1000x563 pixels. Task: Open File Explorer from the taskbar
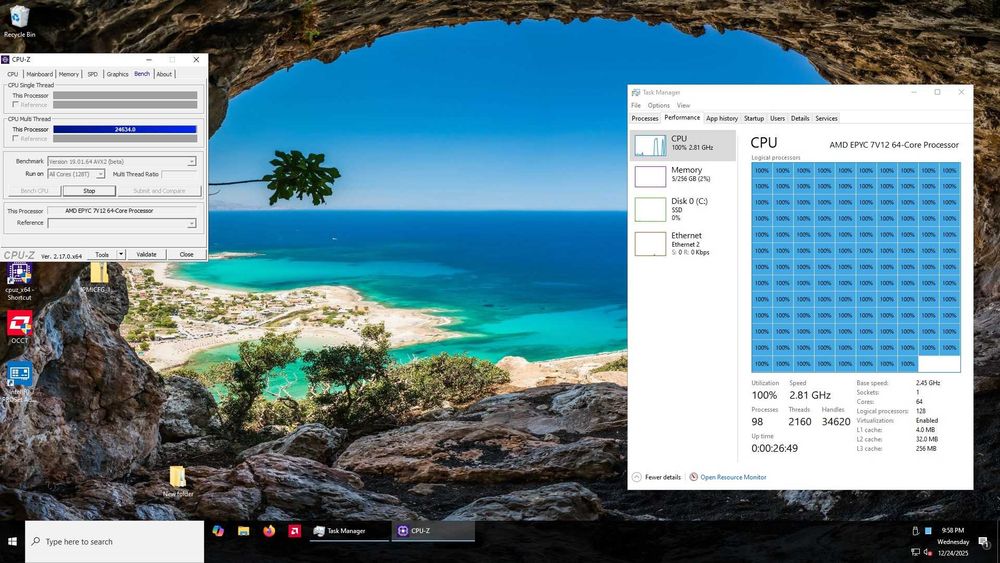pos(244,530)
